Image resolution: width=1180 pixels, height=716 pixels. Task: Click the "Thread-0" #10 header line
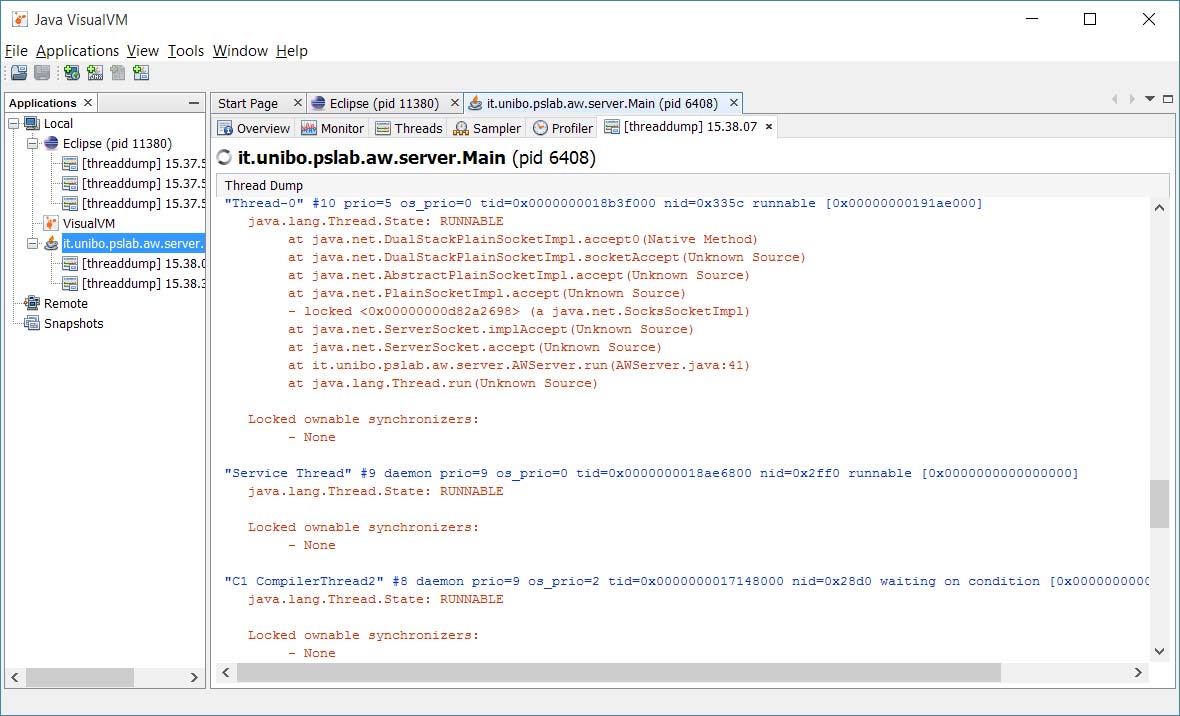(604, 203)
